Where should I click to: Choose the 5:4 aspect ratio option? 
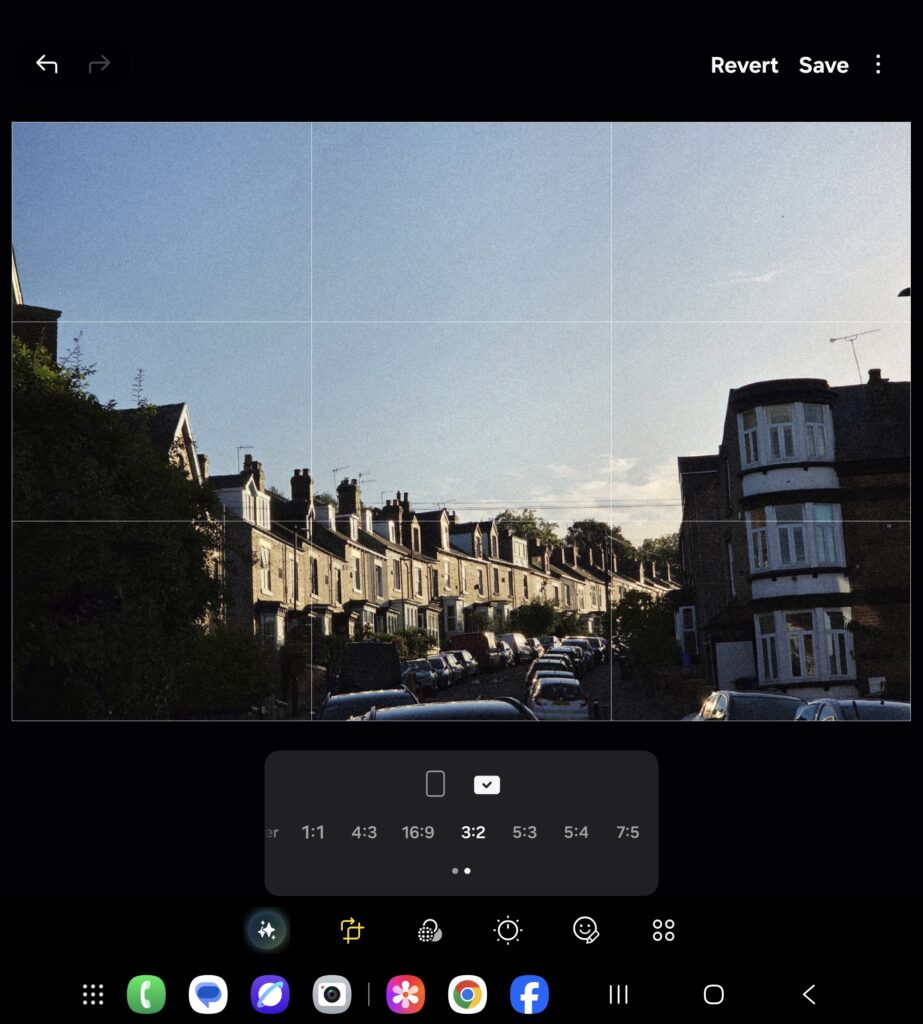[x=575, y=831]
